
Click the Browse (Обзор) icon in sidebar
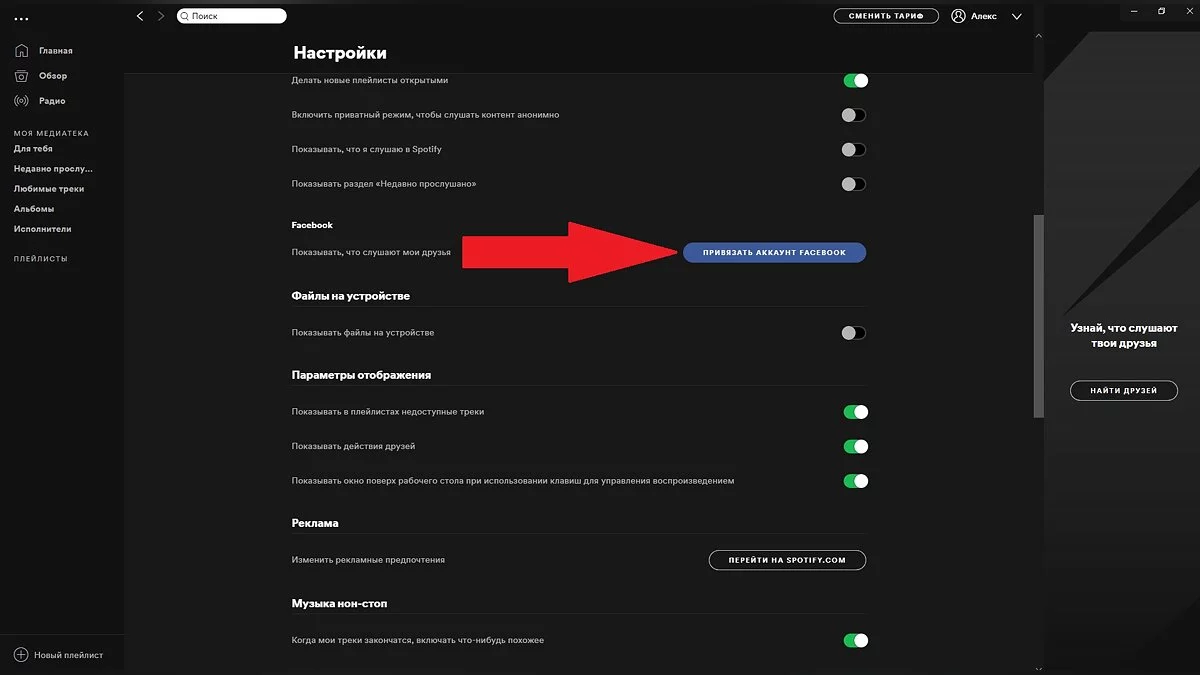[x=21, y=76]
